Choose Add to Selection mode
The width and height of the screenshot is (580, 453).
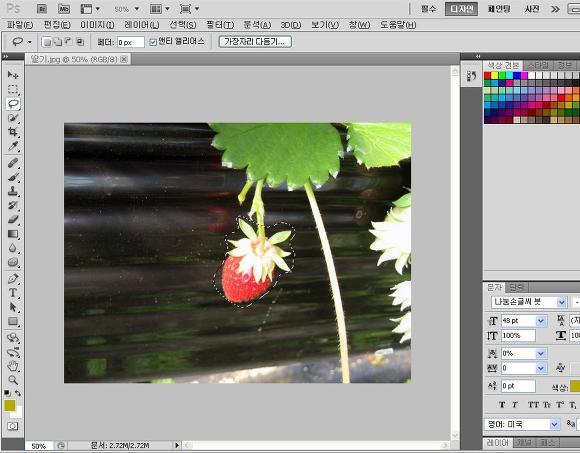[x=58, y=42]
